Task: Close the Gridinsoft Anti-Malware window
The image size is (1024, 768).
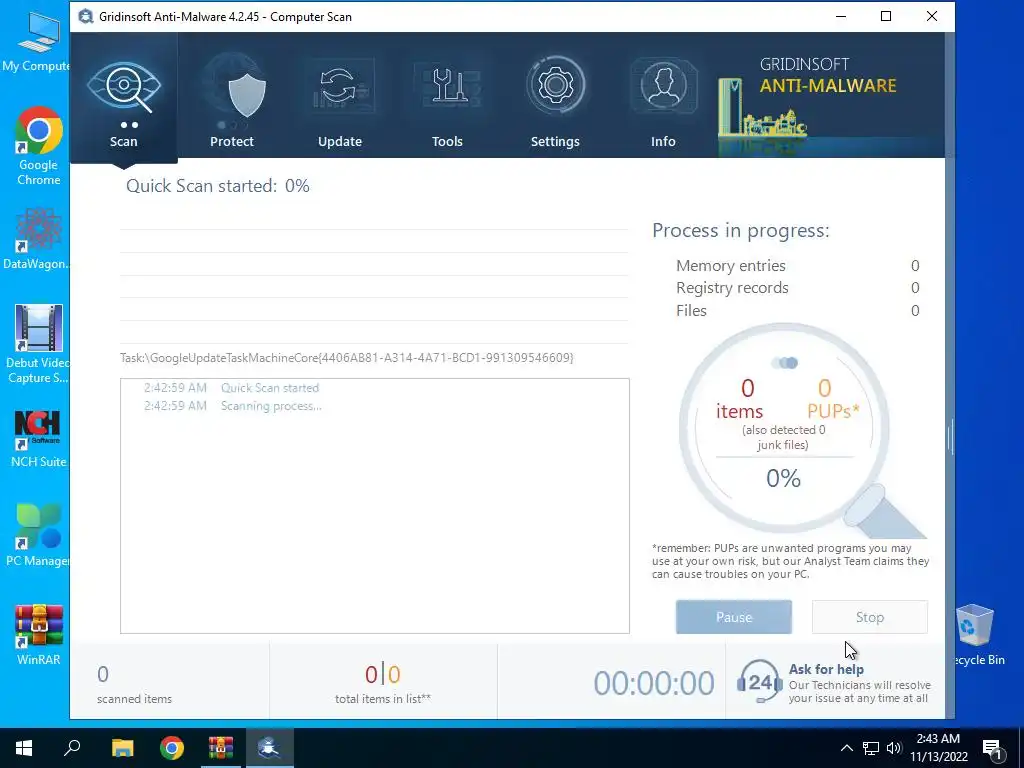Action: pos(932,16)
